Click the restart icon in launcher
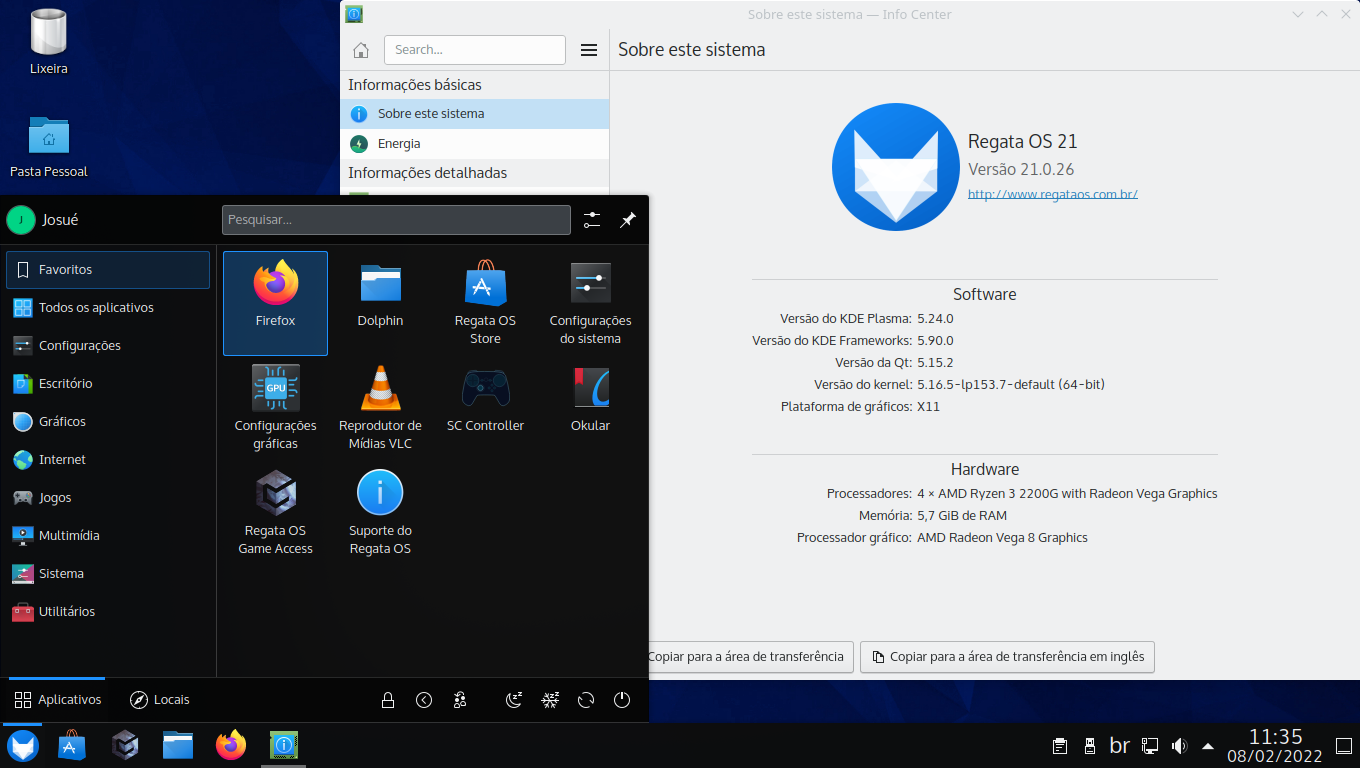 (x=586, y=700)
